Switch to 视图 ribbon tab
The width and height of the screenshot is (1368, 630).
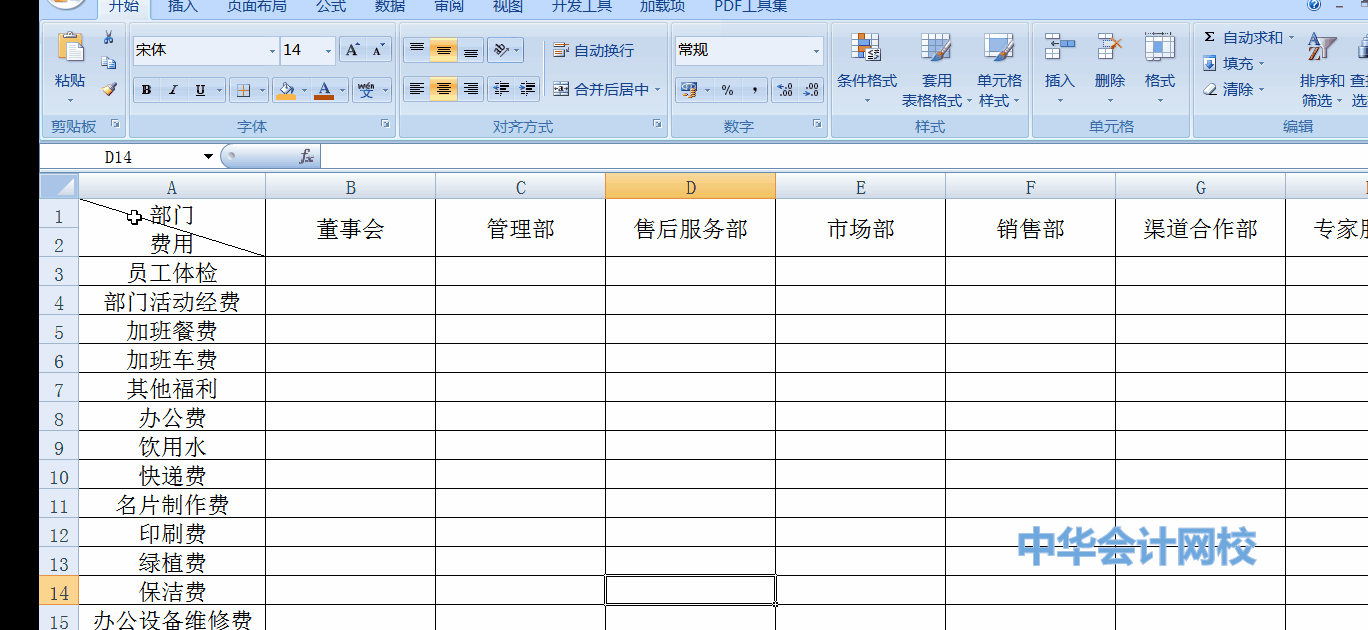click(x=508, y=7)
